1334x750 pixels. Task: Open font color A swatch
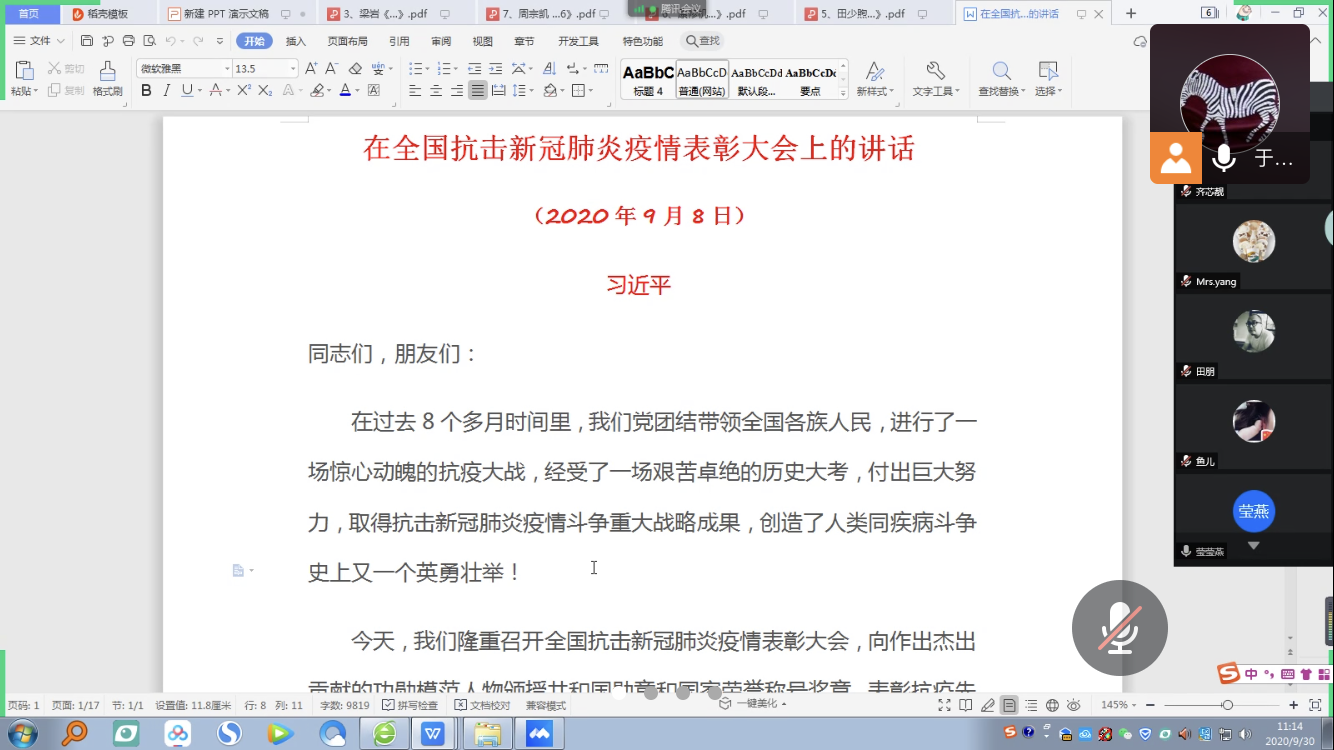tap(344, 90)
